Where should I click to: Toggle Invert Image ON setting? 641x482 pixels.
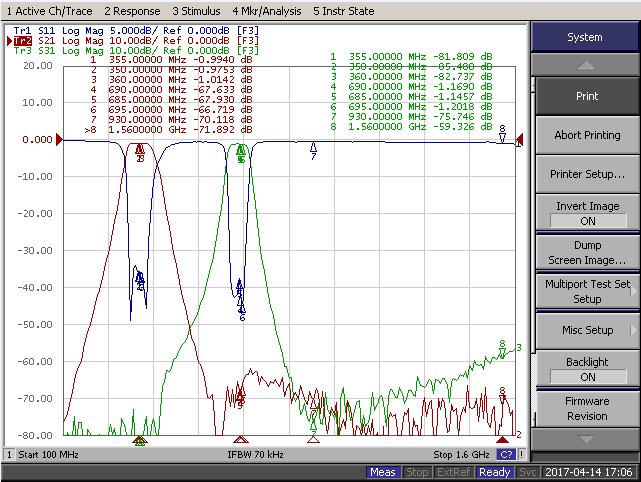(x=587, y=213)
